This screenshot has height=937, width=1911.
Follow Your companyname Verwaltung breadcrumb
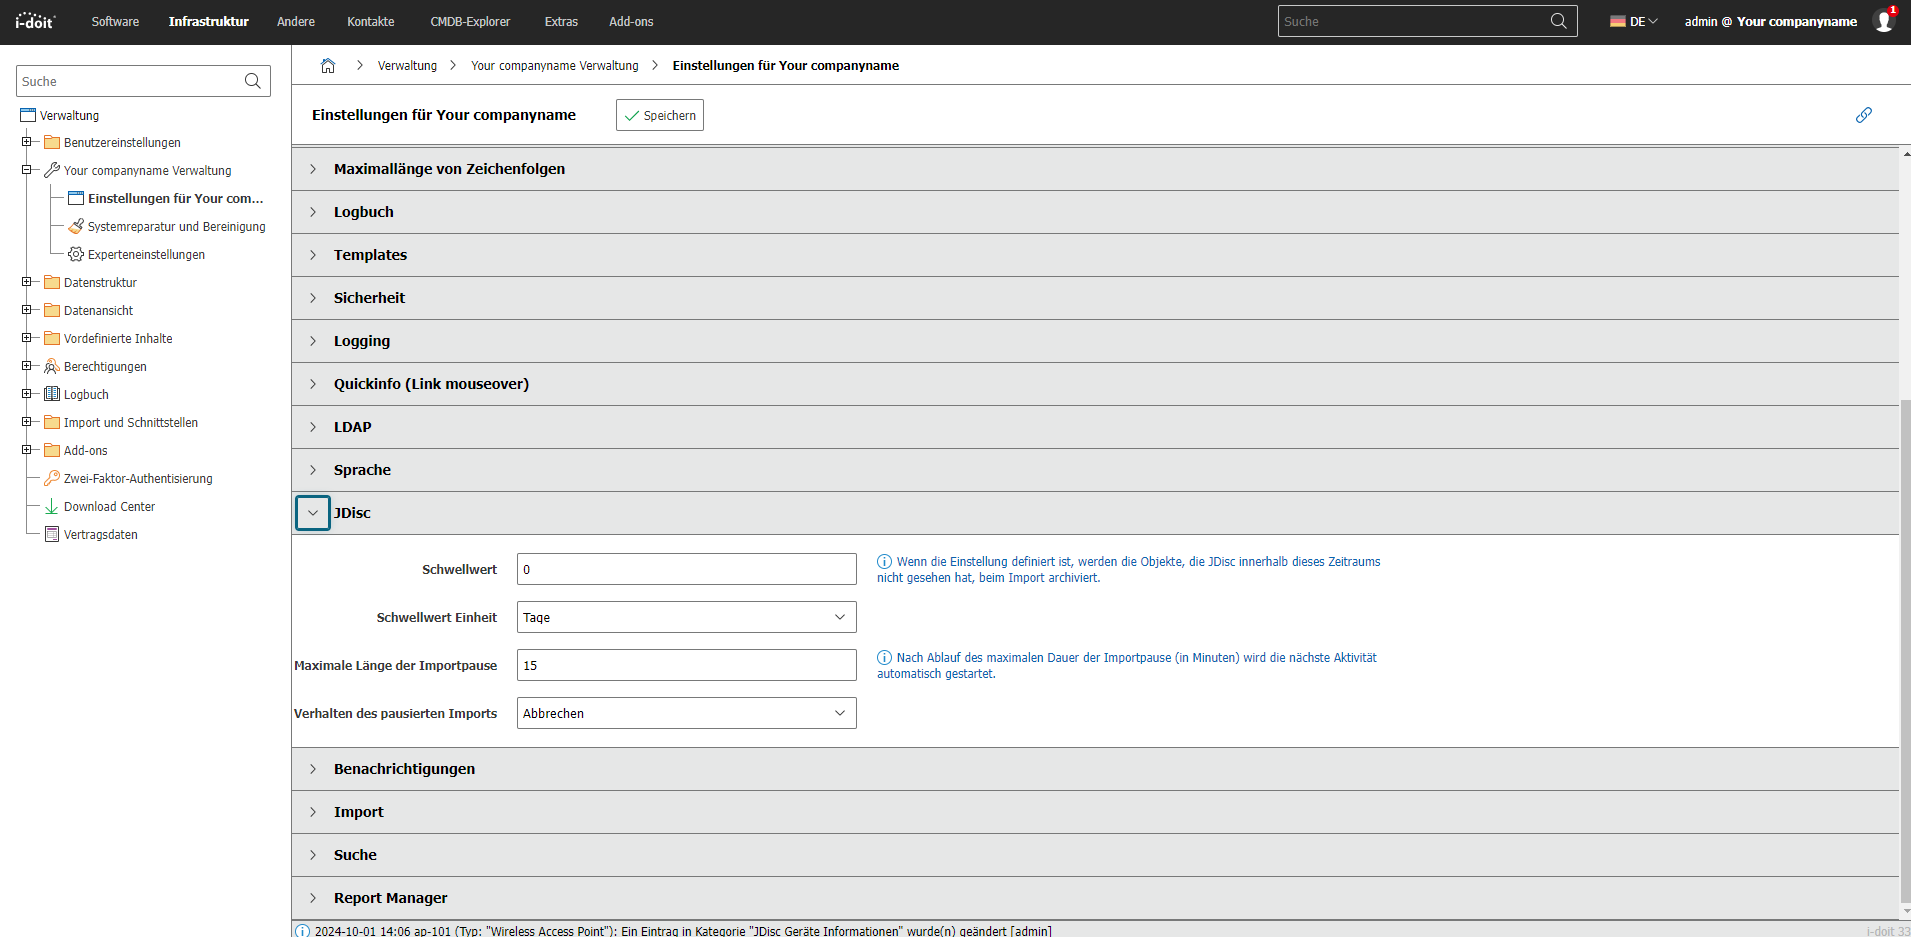pos(555,66)
